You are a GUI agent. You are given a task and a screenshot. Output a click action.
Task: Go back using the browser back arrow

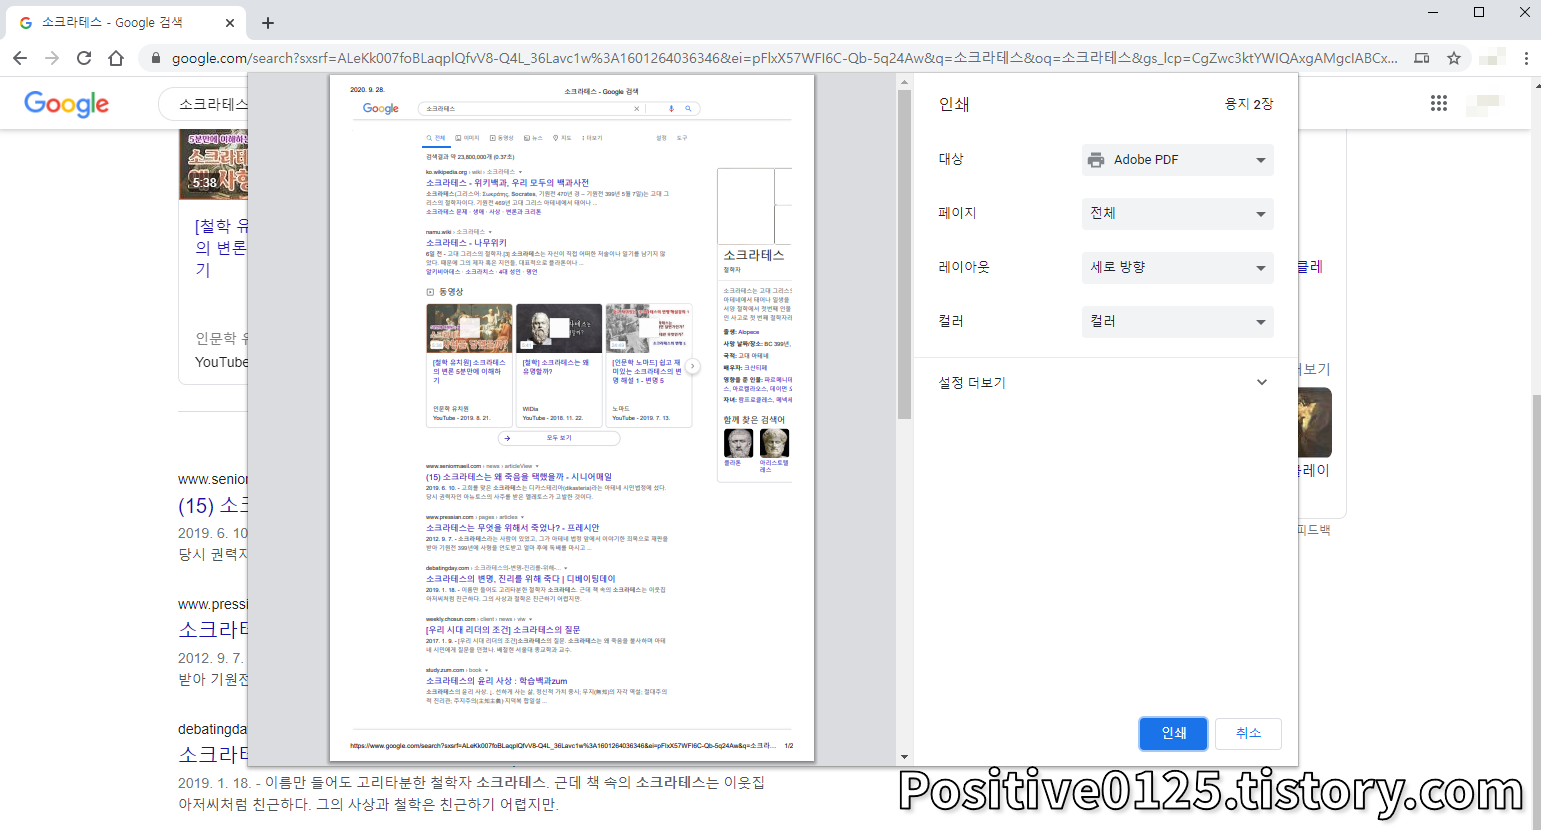coord(20,58)
